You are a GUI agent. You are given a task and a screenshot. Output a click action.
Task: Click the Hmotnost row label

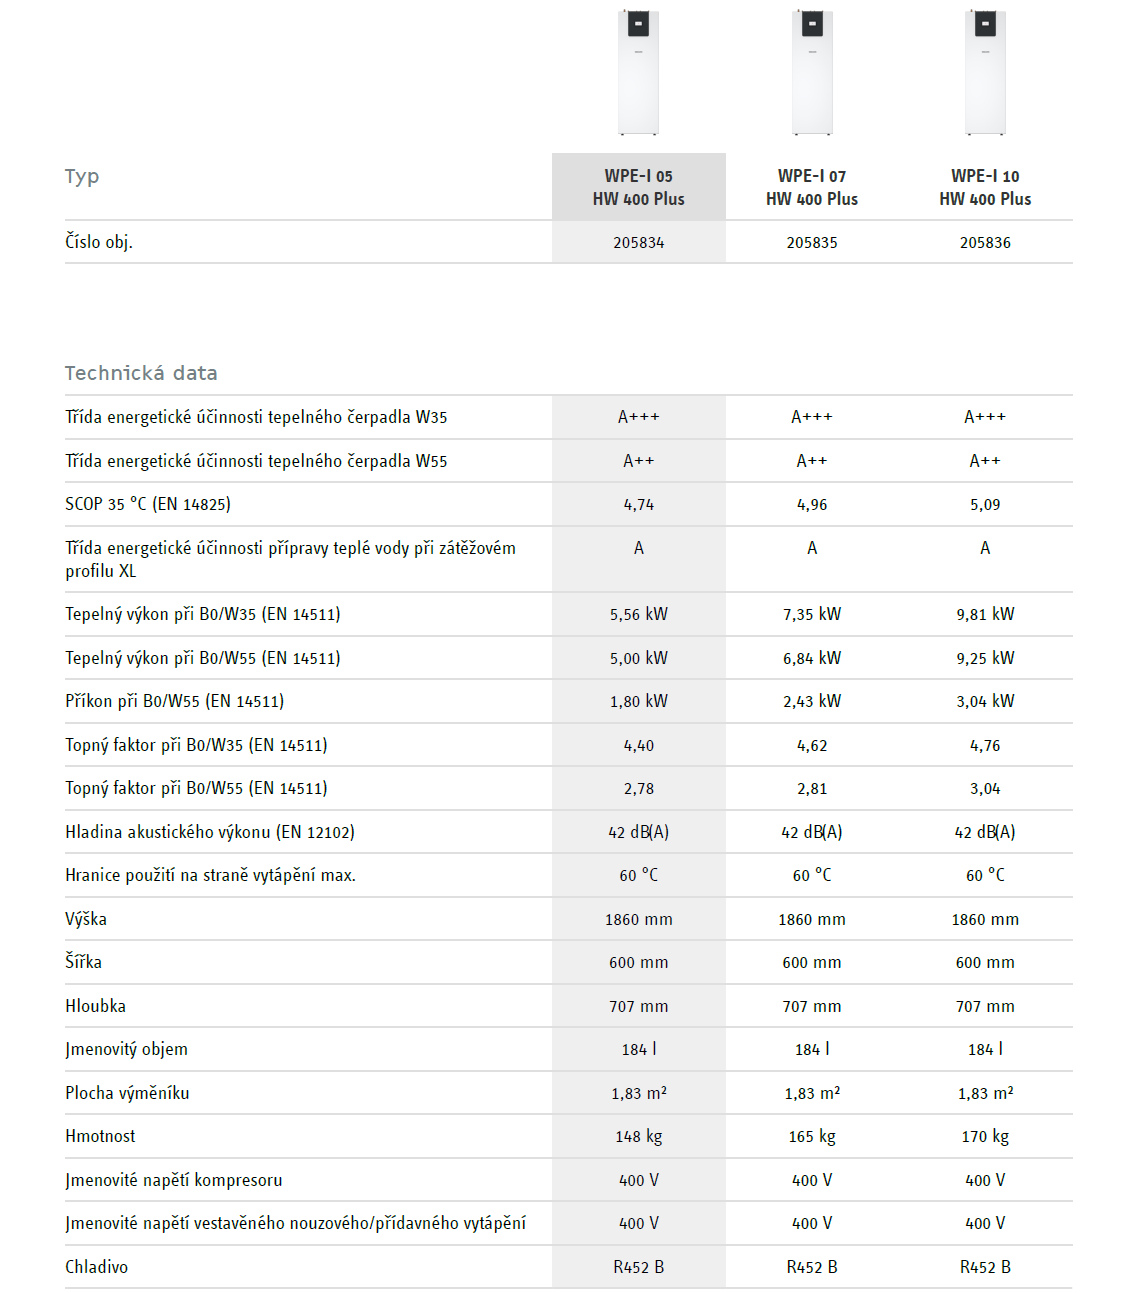tap(100, 1136)
